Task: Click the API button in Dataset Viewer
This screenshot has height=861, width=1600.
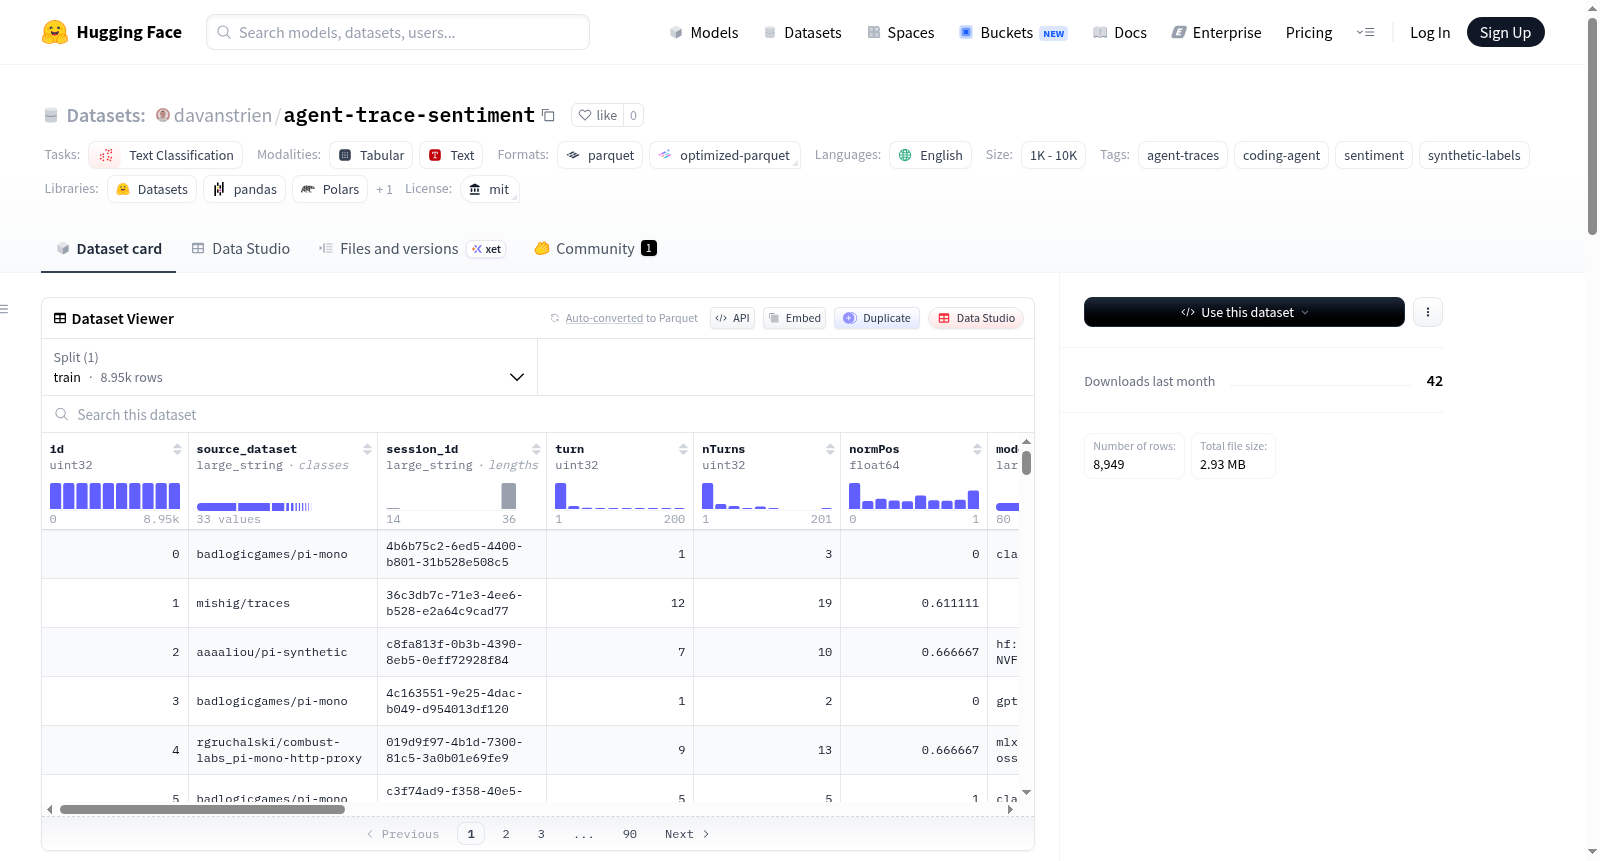Action: pyautogui.click(x=732, y=318)
